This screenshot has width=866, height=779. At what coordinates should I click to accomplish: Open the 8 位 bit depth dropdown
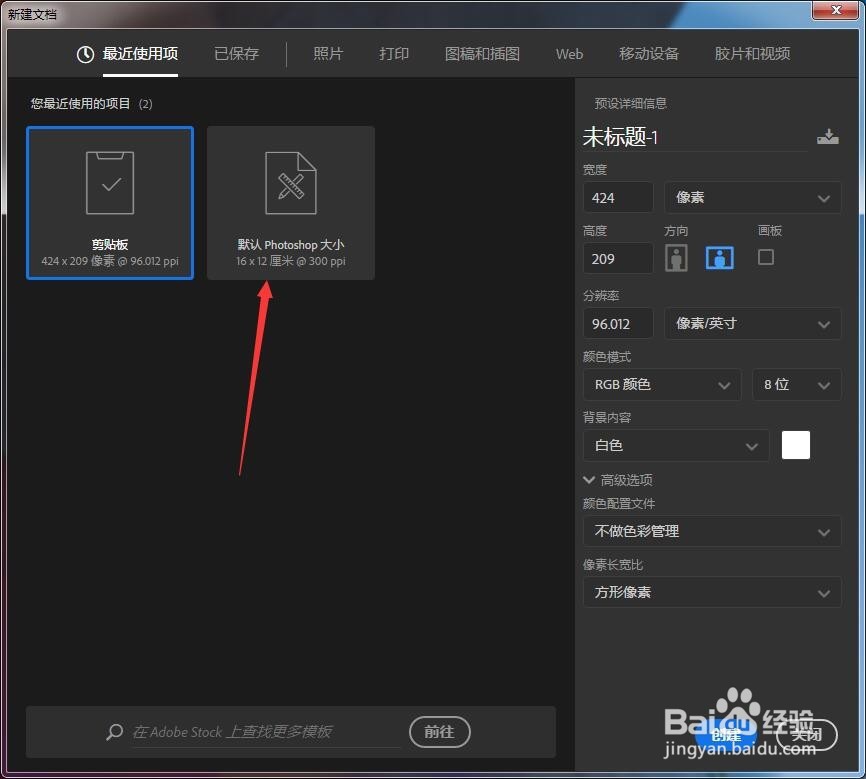pos(796,384)
